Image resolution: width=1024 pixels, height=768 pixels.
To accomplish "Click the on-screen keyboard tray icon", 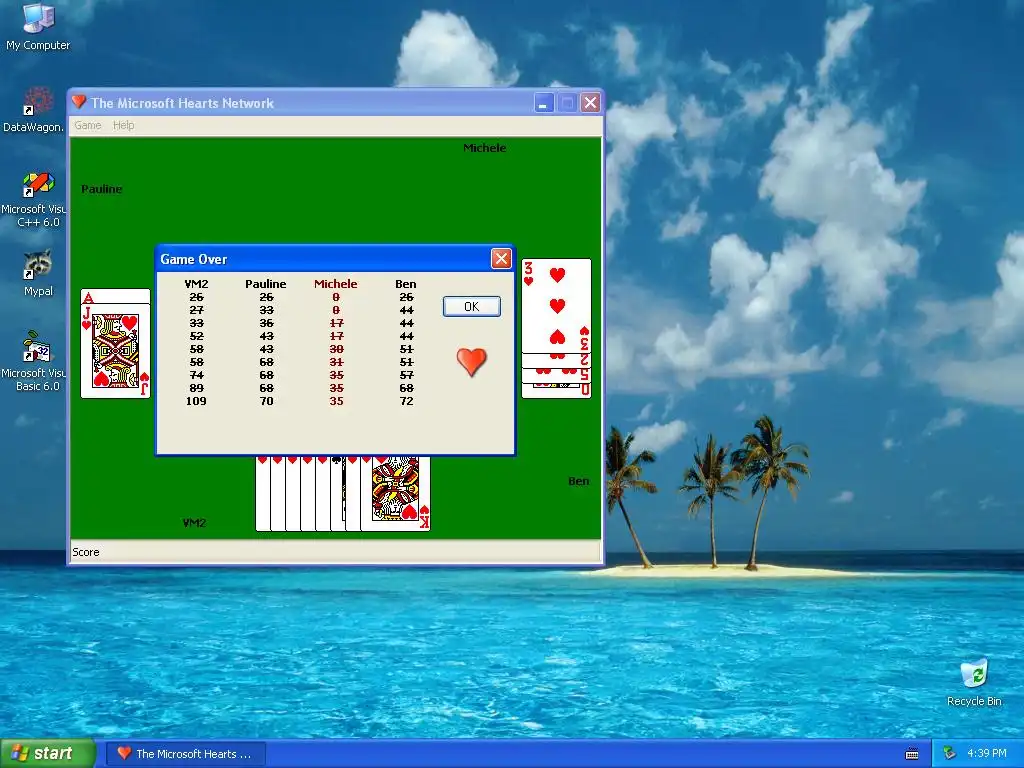I will click(x=912, y=754).
